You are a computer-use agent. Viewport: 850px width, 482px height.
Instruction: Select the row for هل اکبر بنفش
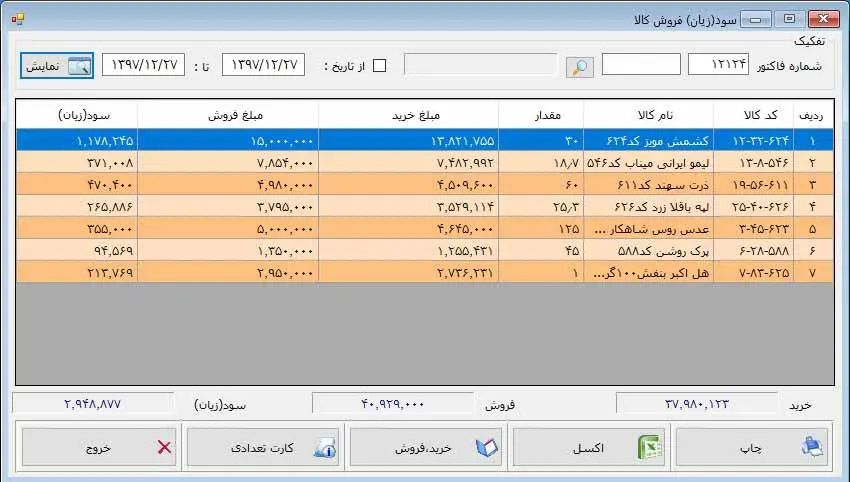(425, 272)
